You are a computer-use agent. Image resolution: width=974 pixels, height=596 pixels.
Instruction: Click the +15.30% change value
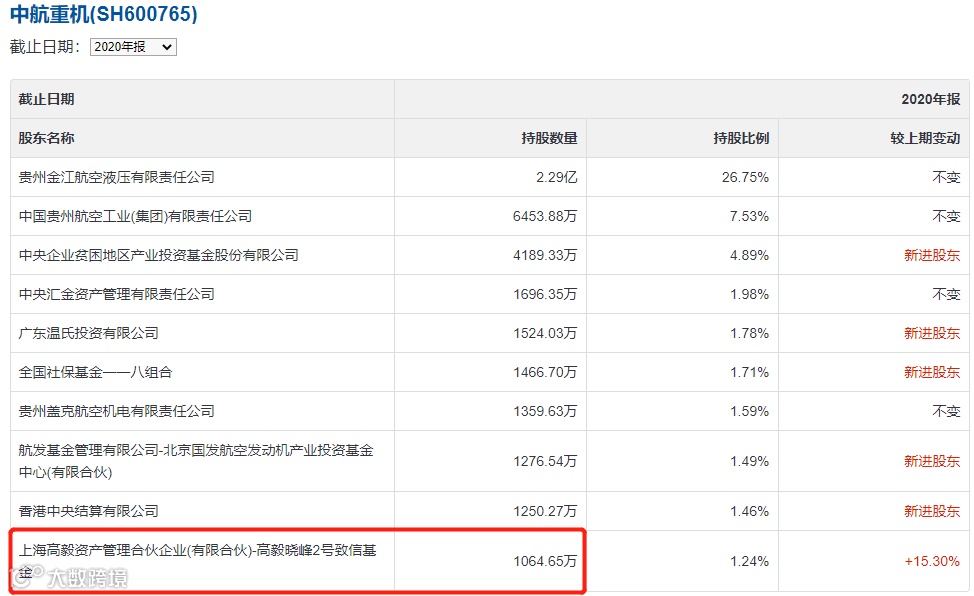(932, 561)
